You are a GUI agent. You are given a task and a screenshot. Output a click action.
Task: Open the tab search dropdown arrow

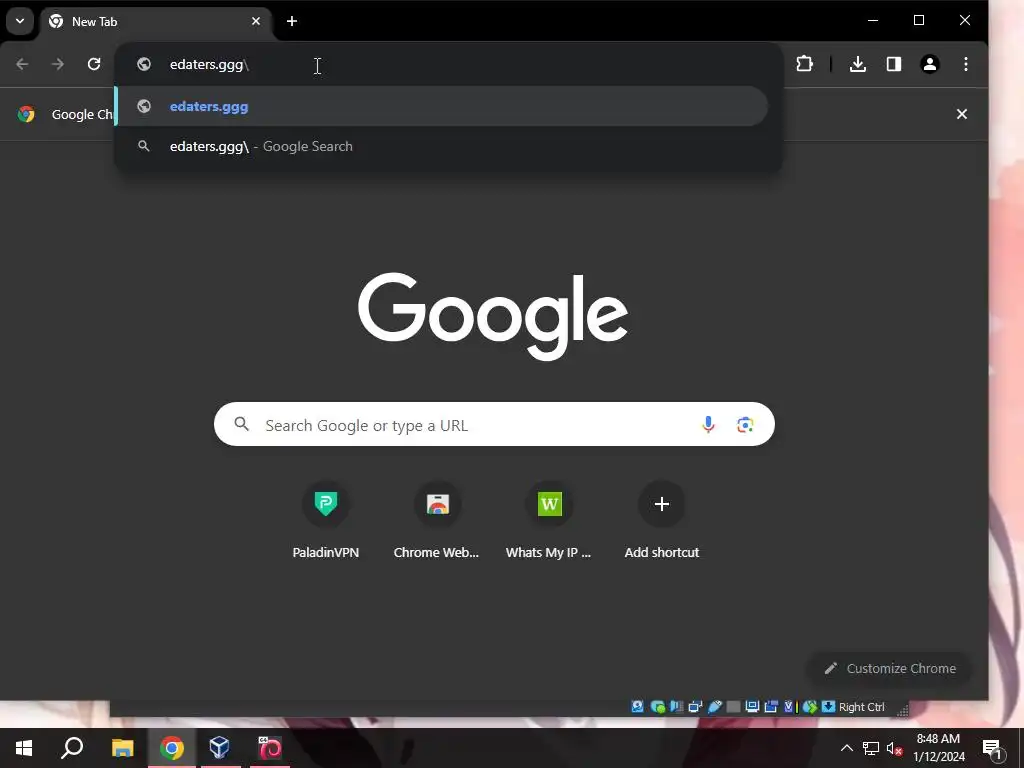point(20,21)
